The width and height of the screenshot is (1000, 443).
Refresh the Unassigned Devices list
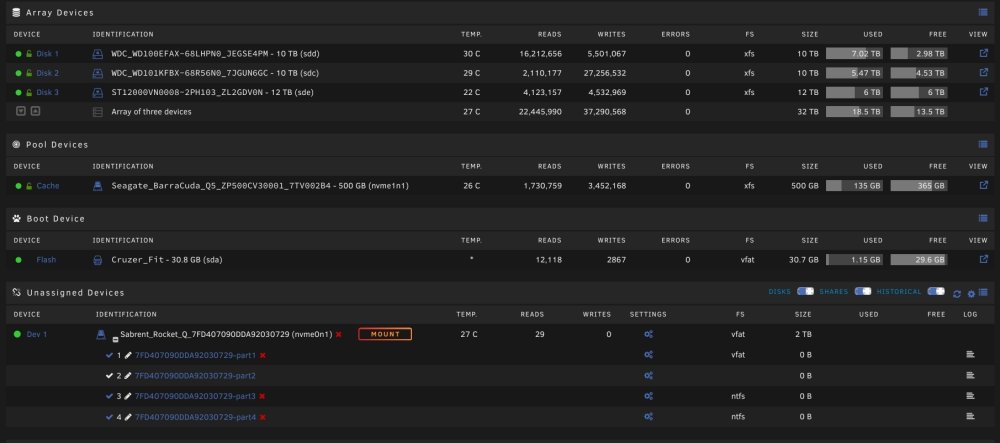click(x=957, y=294)
